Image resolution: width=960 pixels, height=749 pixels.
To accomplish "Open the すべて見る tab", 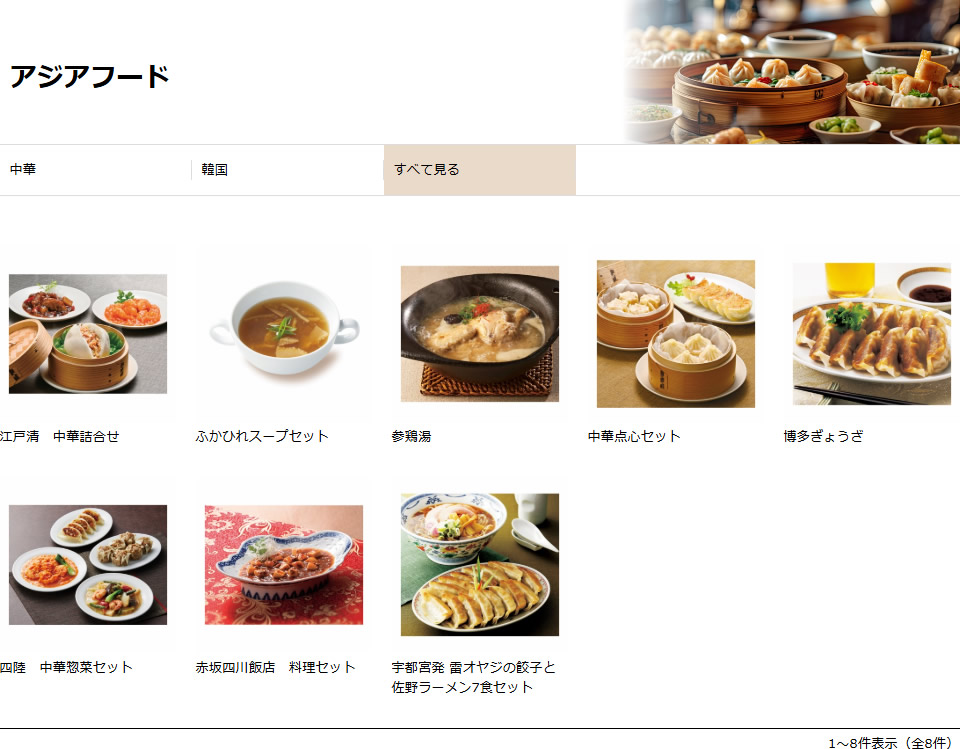I will [480, 170].
